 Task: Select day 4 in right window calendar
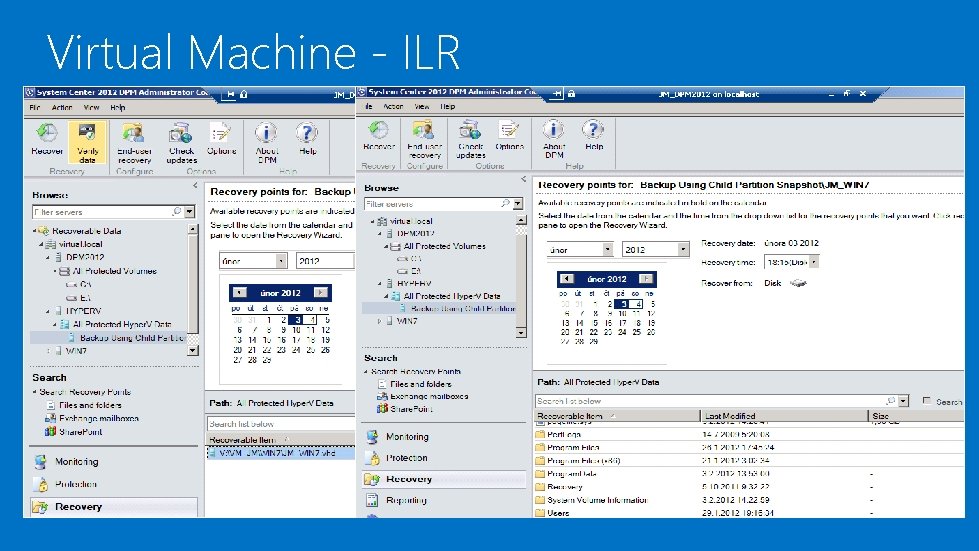click(x=637, y=304)
